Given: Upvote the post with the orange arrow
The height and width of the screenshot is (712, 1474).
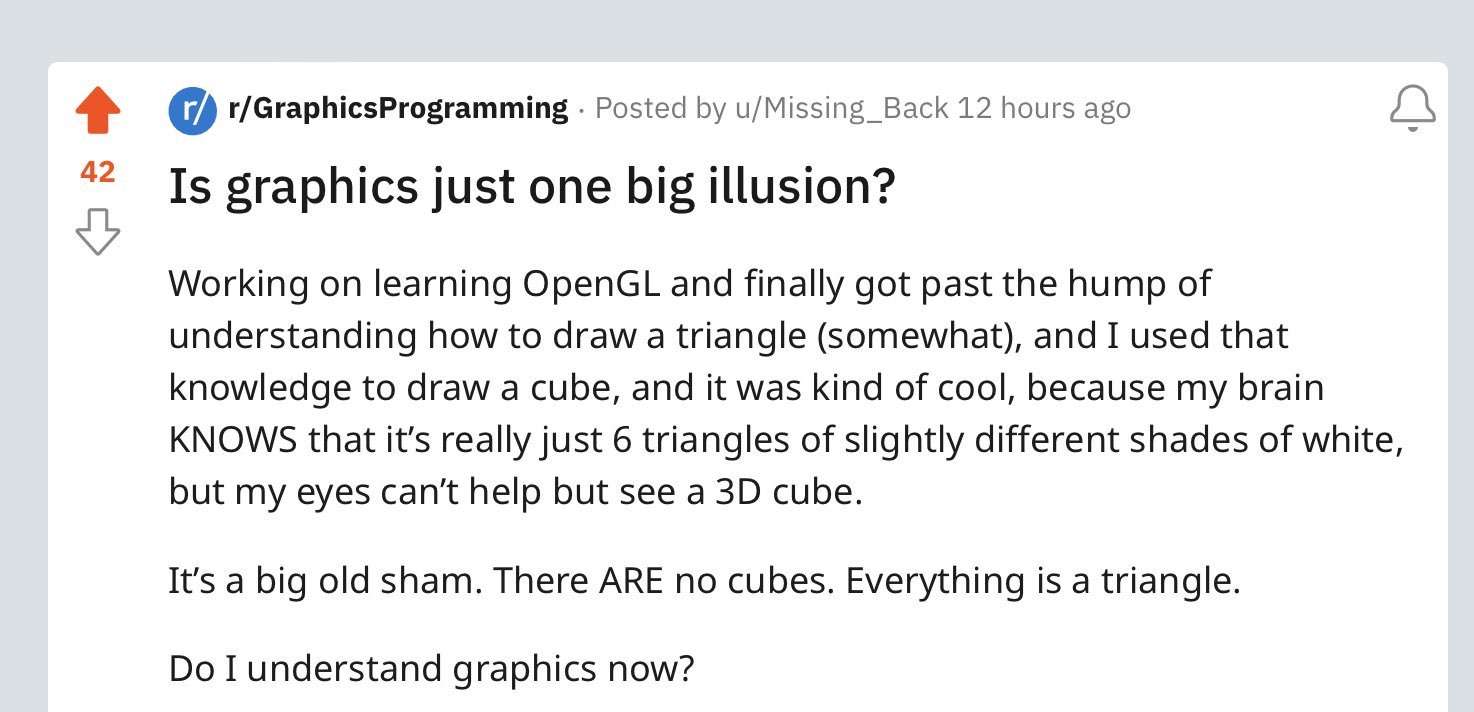Looking at the screenshot, I should tap(98, 111).
